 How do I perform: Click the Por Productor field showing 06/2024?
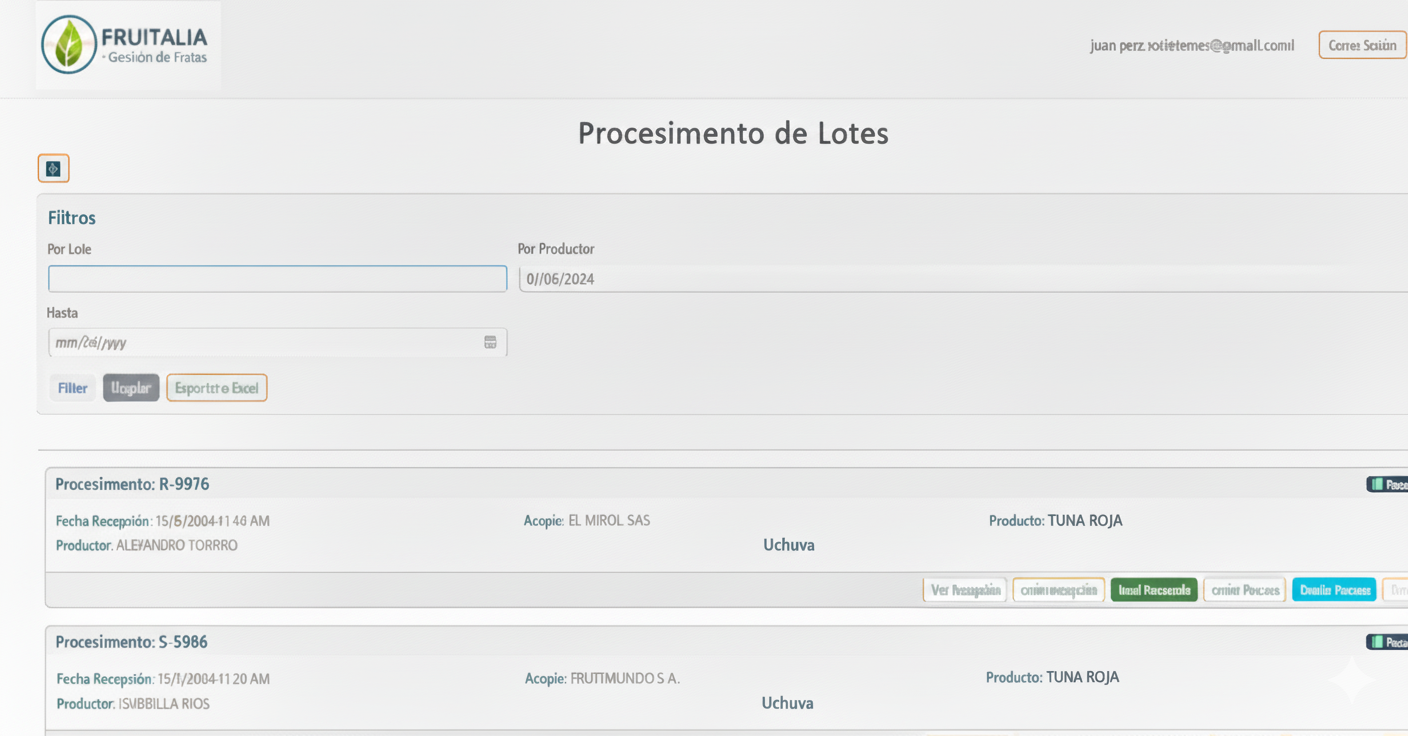(960, 279)
